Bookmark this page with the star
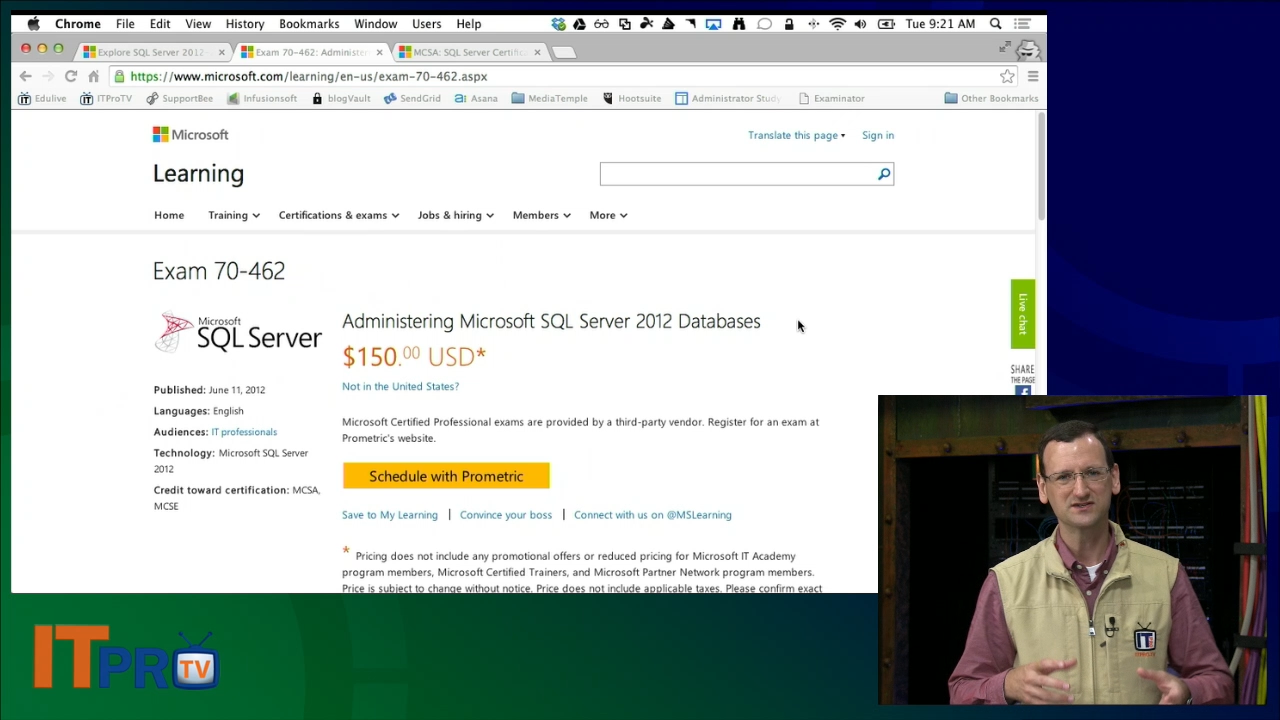This screenshot has height=720, width=1280. pyautogui.click(x=1007, y=76)
